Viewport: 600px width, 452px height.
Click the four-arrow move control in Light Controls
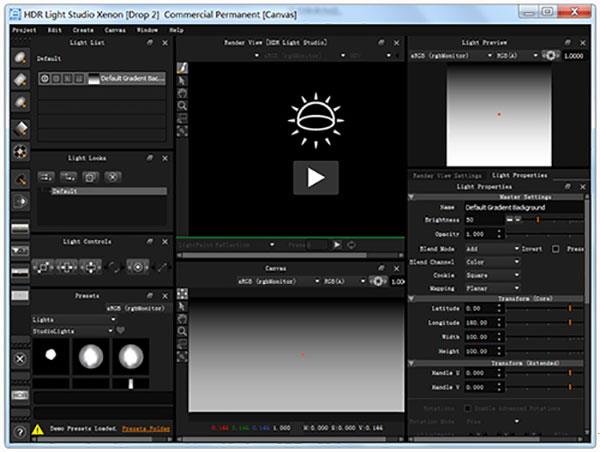pos(90,267)
